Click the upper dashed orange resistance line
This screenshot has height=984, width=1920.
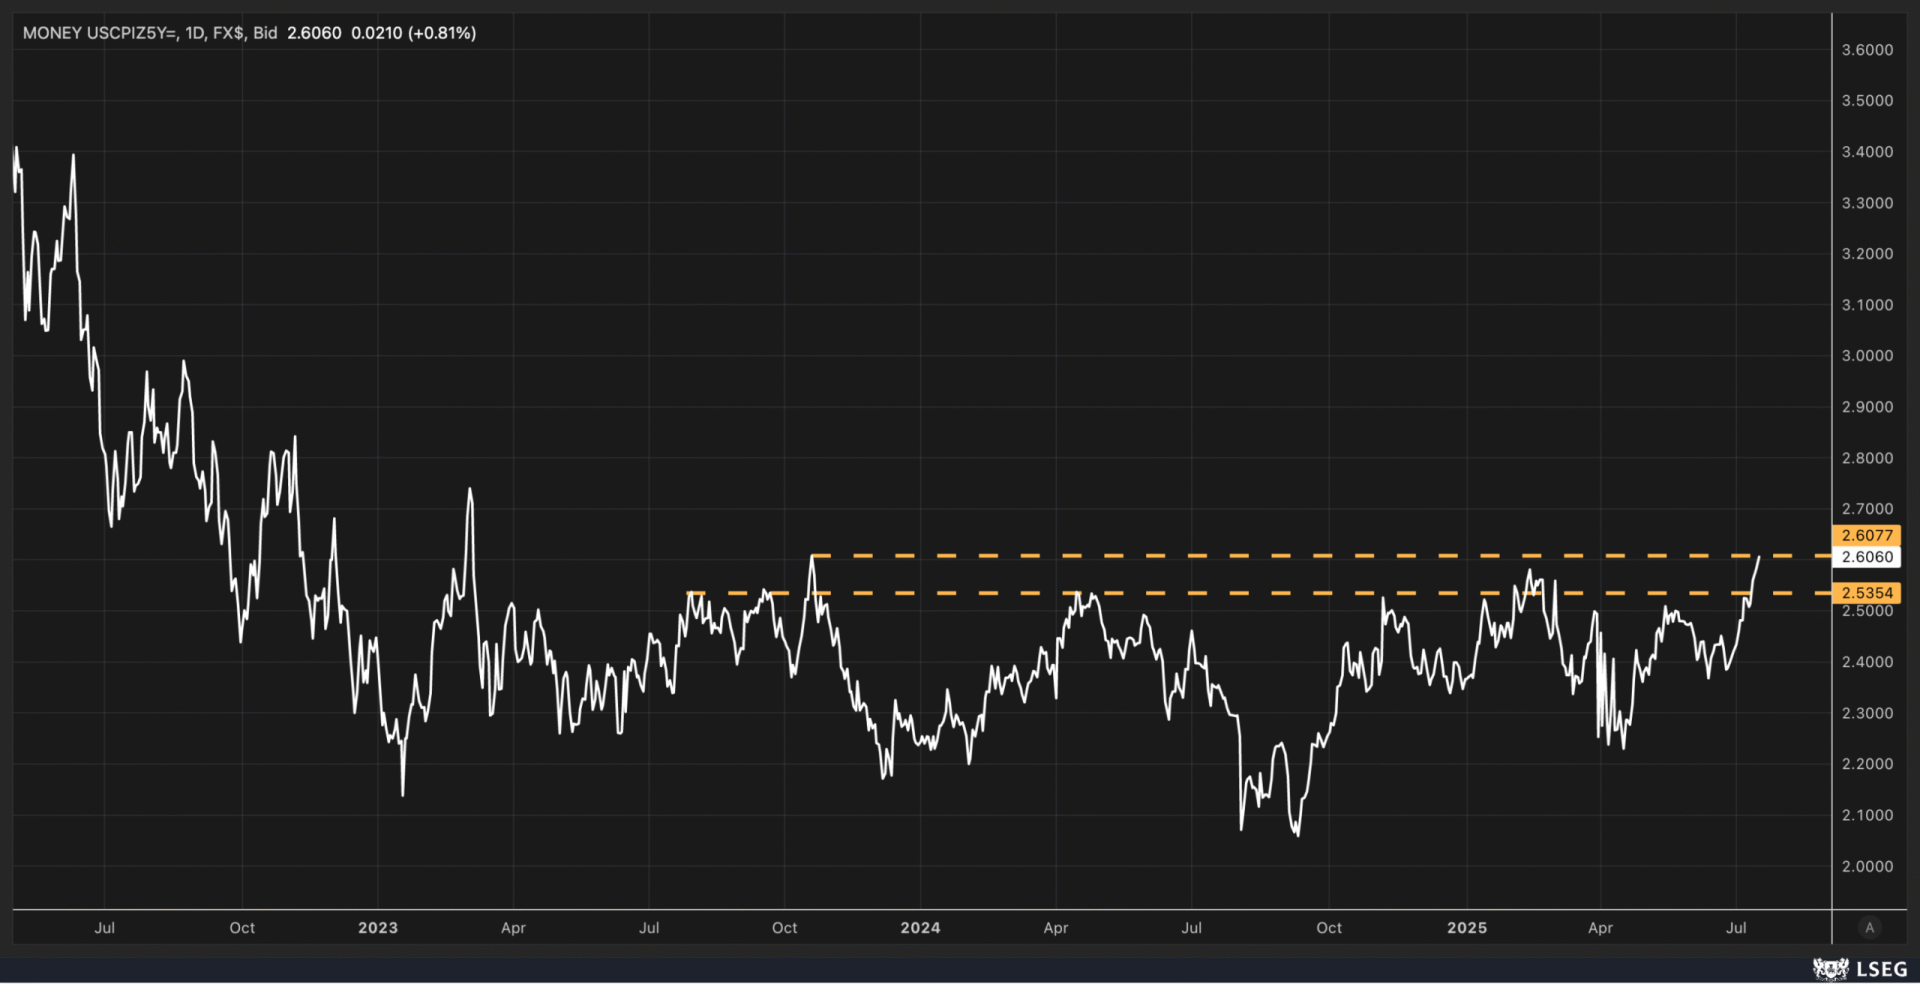[1300, 555]
